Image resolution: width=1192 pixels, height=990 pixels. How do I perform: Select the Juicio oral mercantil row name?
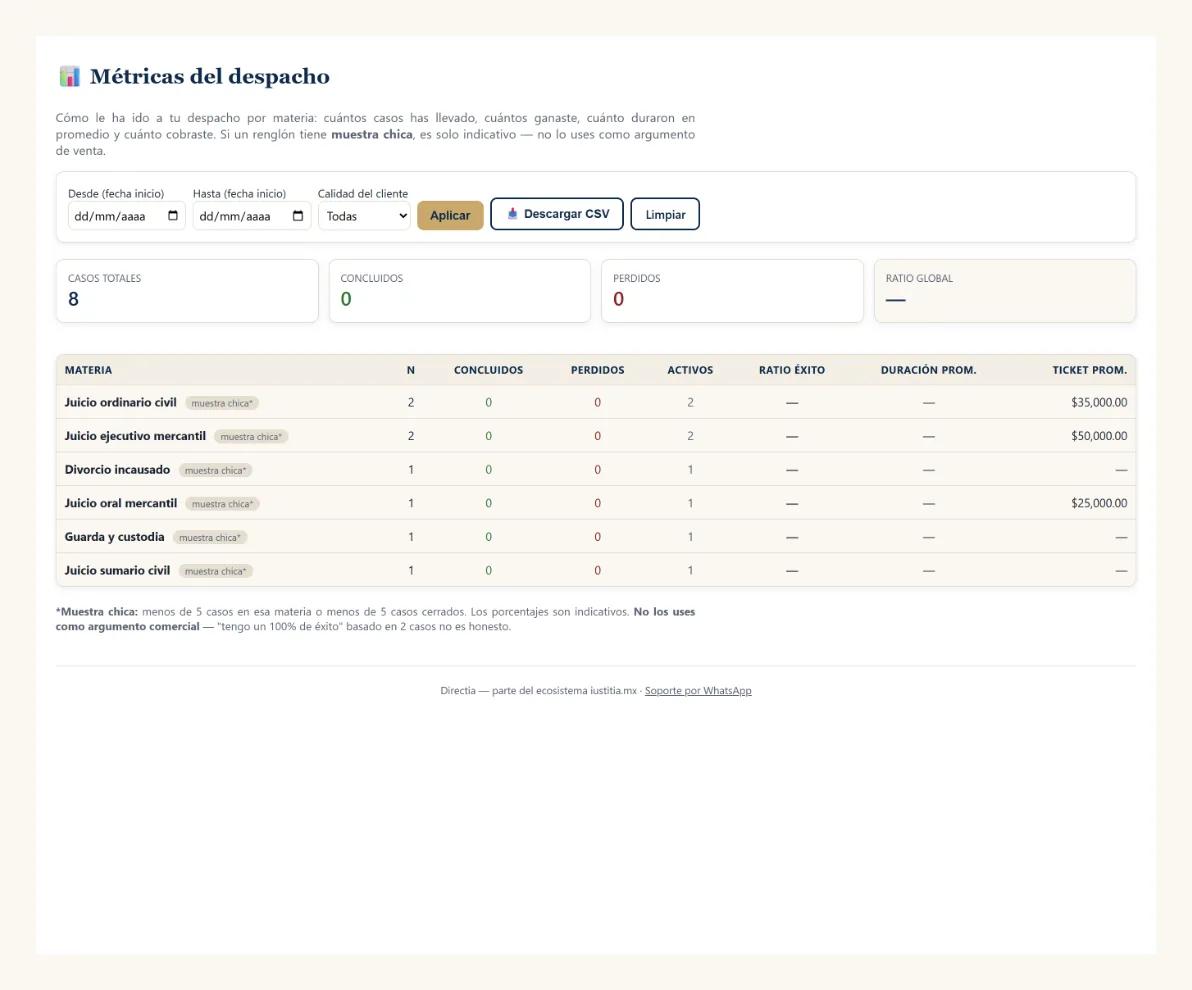[x=121, y=503]
